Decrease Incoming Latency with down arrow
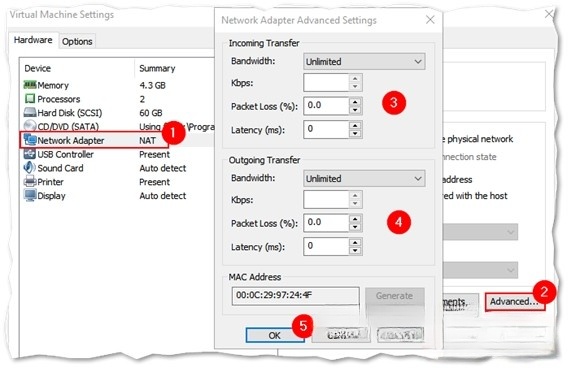The image size is (568, 368). point(355,134)
